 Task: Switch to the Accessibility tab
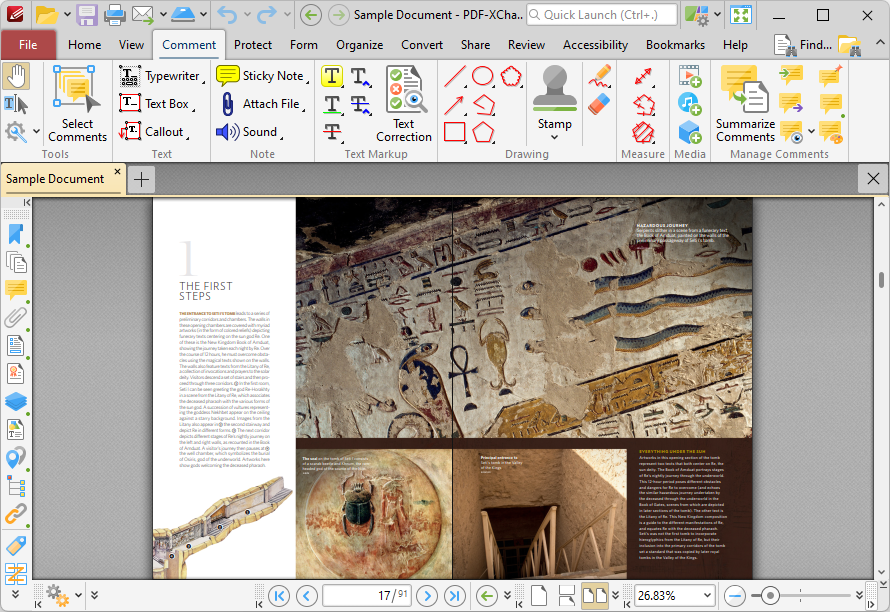595,45
